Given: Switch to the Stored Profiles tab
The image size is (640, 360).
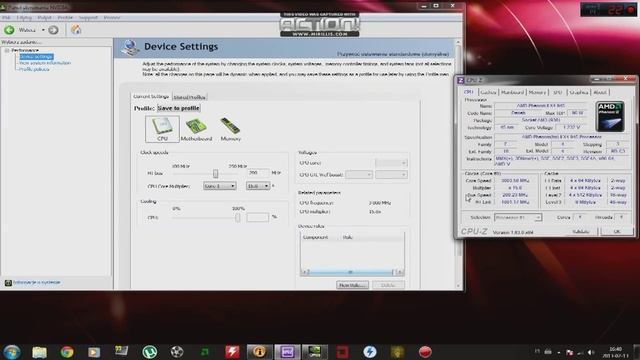Looking at the screenshot, I should [x=189, y=97].
